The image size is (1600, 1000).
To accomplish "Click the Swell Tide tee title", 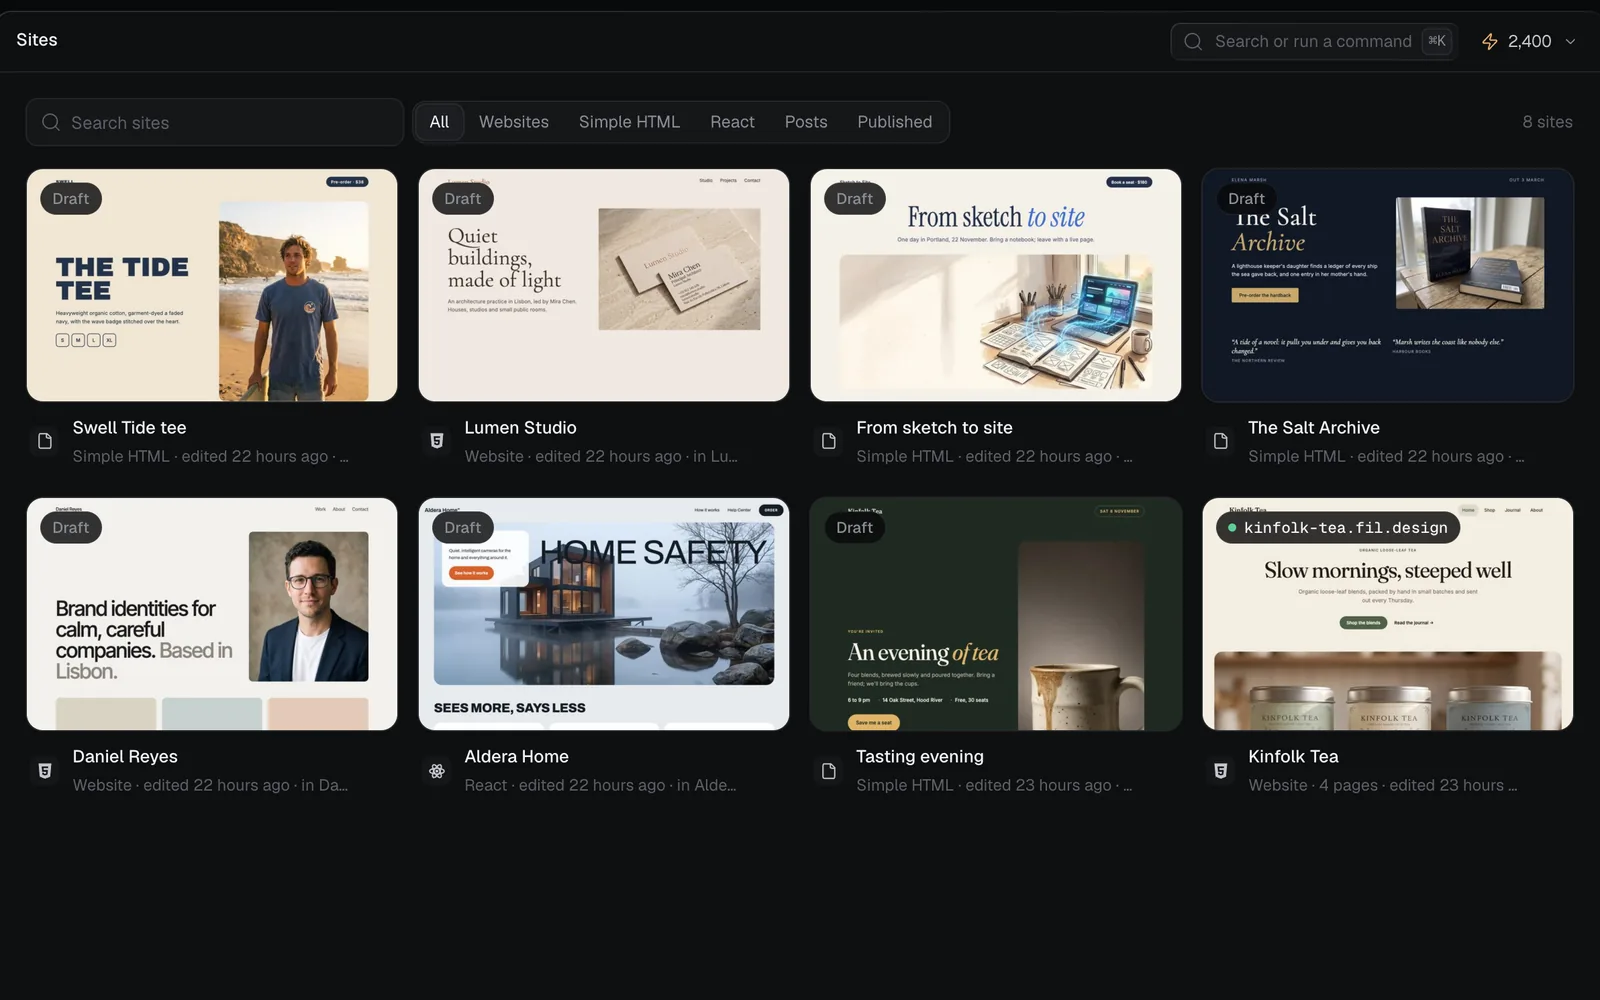I will tap(129, 427).
